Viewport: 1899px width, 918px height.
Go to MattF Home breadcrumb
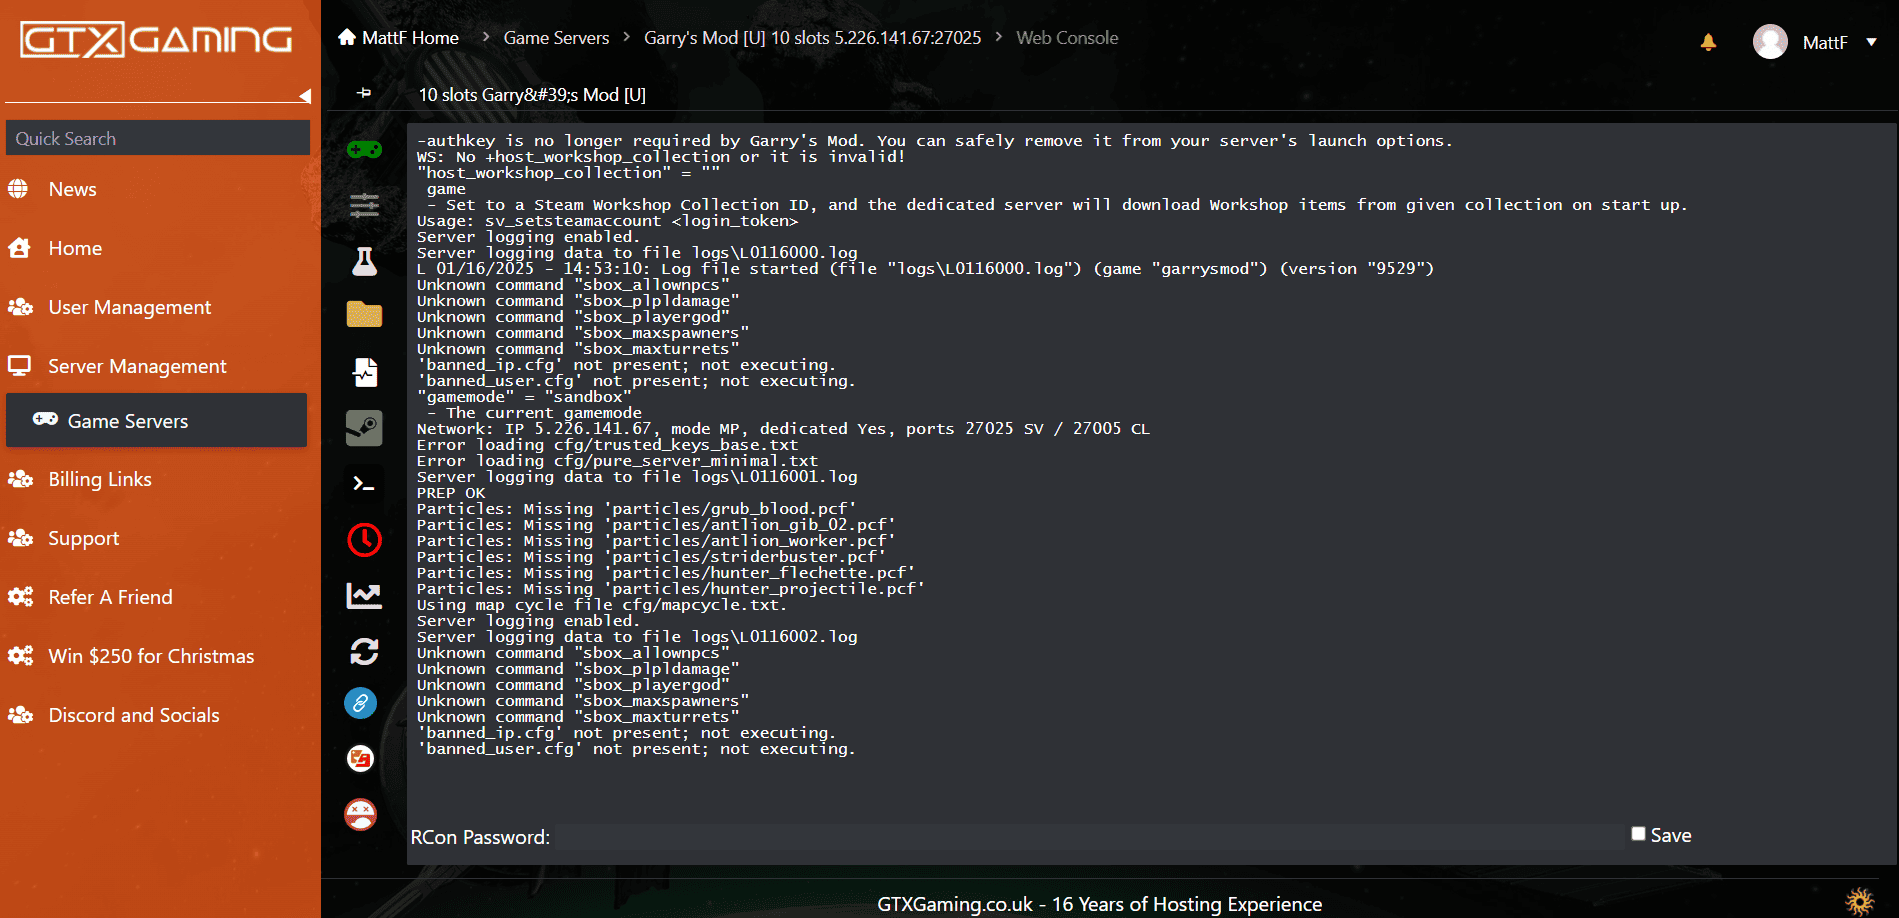(410, 38)
